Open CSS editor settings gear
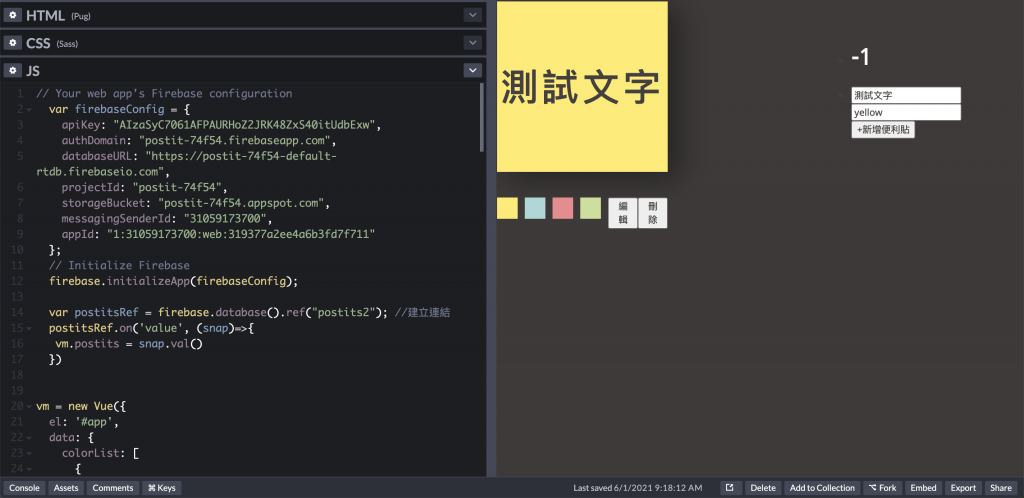Image resolution: width=1024 pixels, height=498 pixels. click(12, 43)
